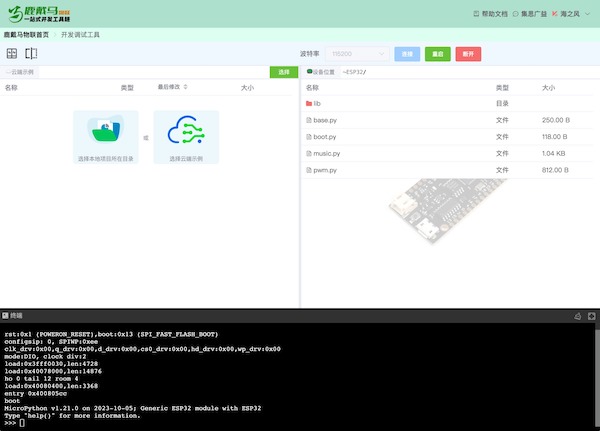Click the cloud examples icon

click(185, 131)
